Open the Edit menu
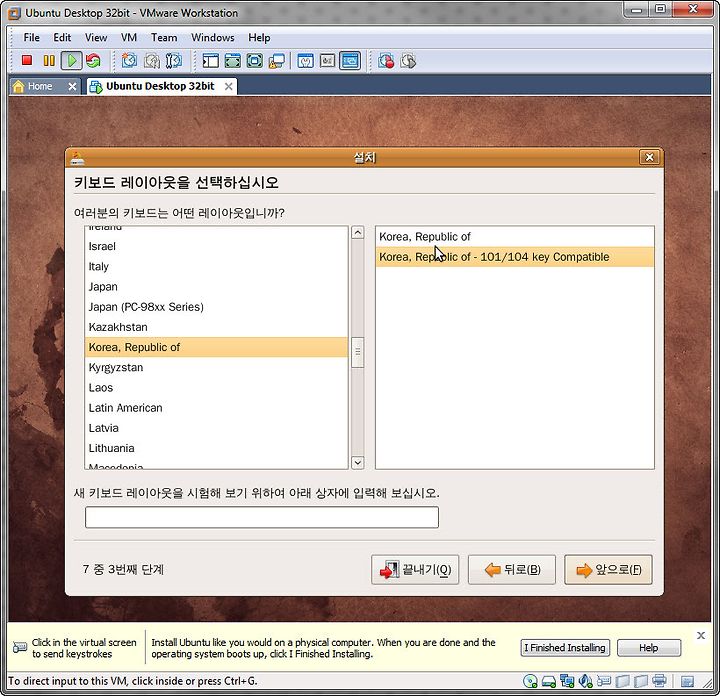720x696 pixels. coord(62,38)
